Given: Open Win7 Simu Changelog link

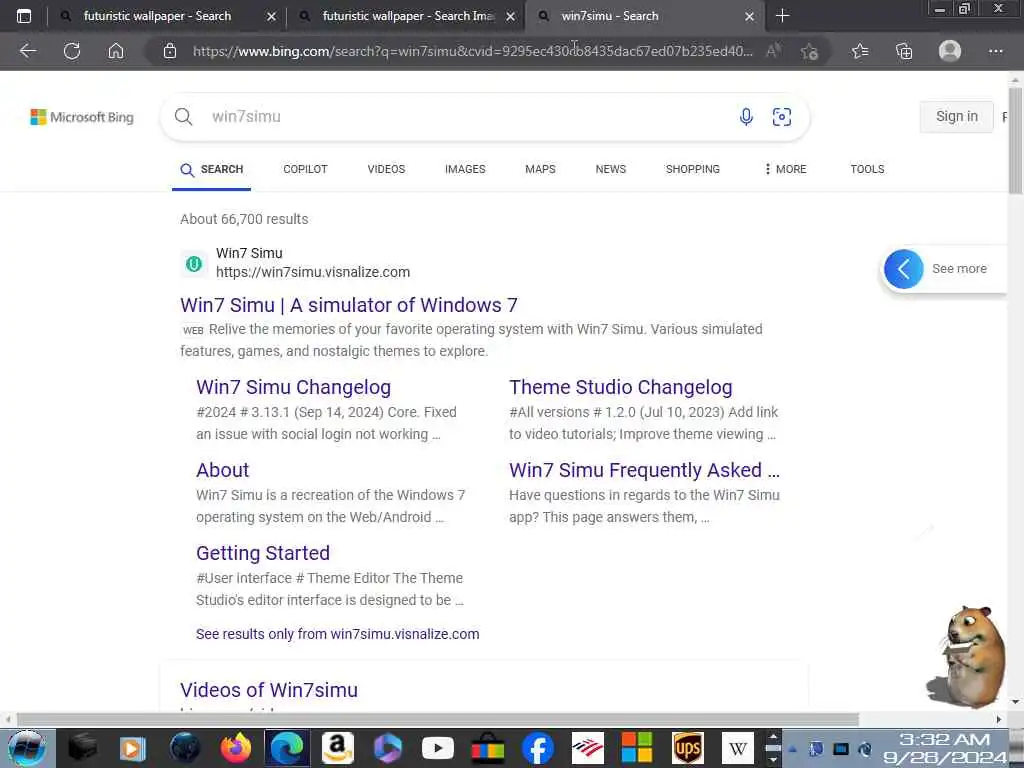Looking at the screenshot, I should [293, 387].
